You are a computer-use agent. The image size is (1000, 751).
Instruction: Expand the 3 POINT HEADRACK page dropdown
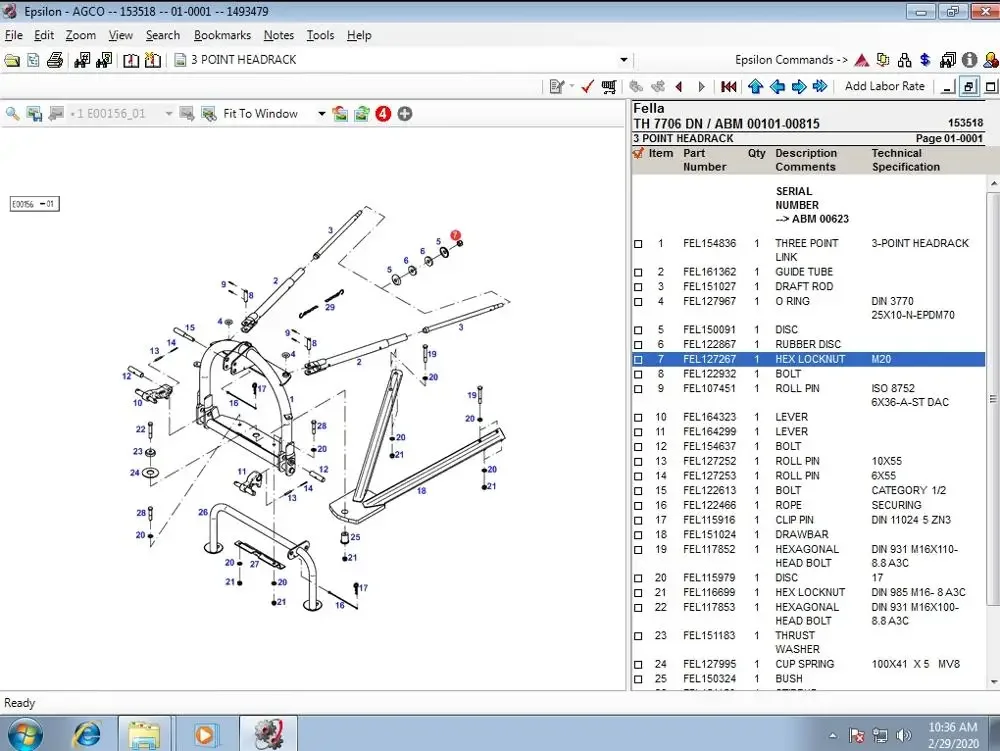tap(624, 60)
